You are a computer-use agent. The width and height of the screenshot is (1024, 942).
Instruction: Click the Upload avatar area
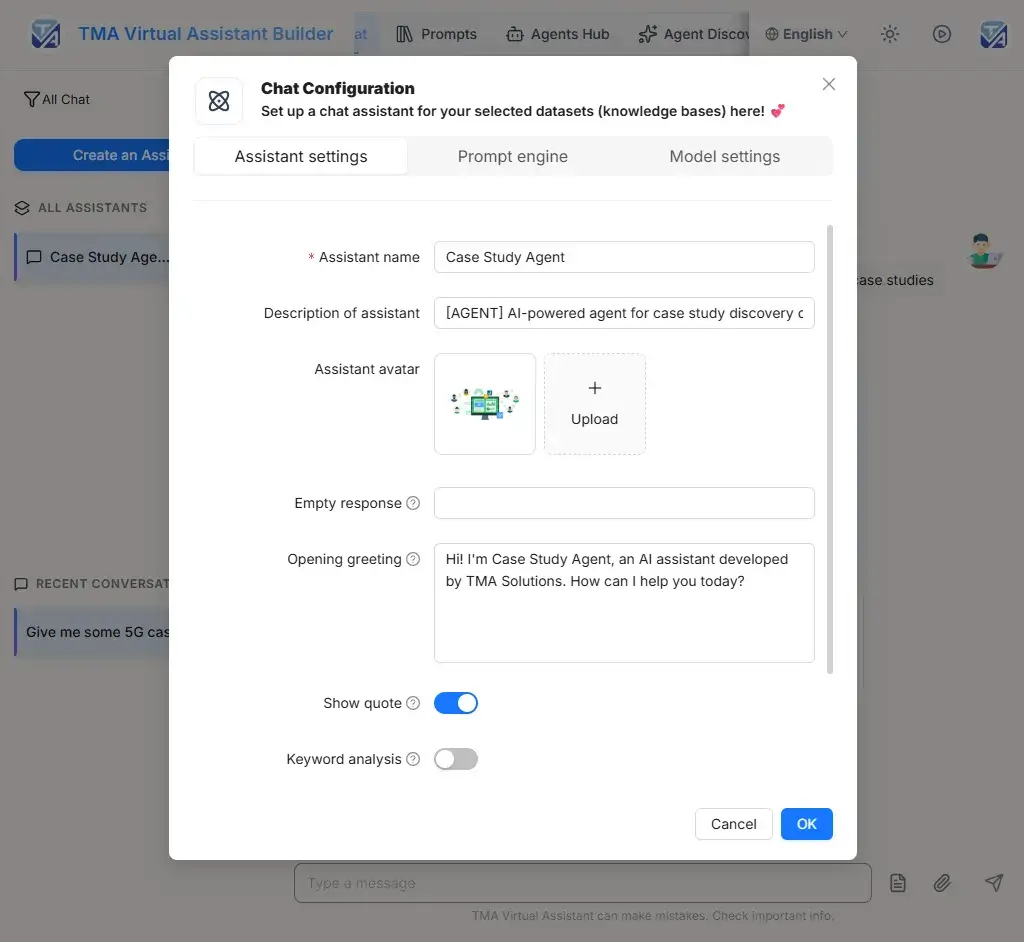point(594,404)
